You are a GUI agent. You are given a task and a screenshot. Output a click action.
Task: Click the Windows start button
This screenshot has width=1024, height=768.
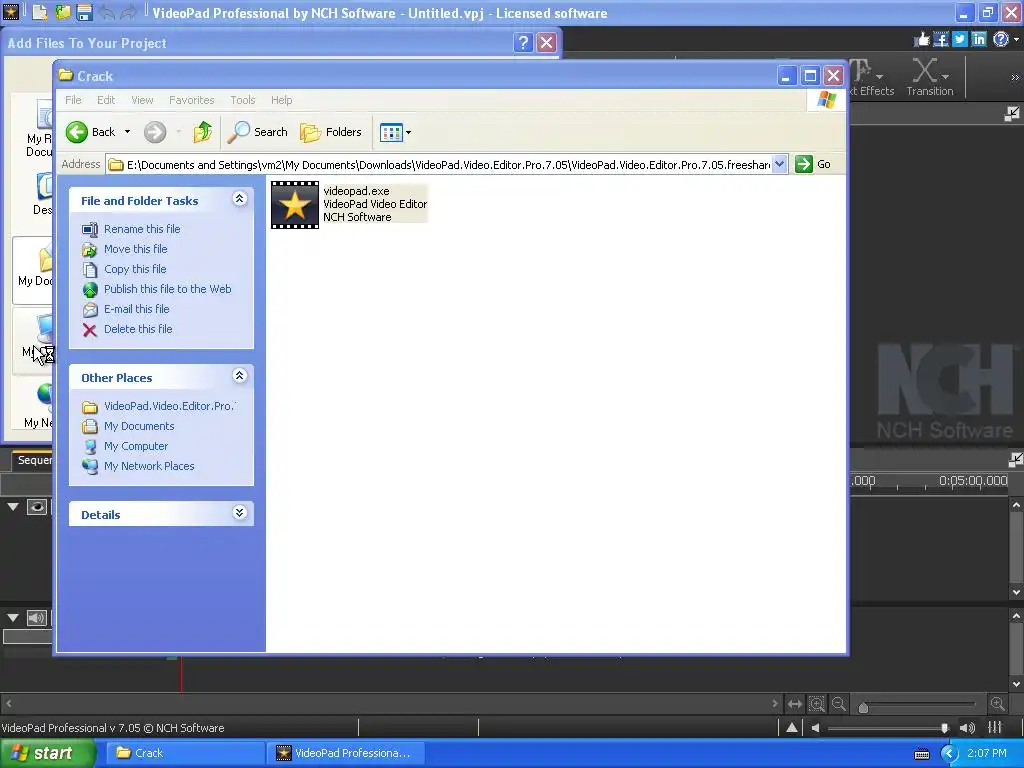(48, 754)
